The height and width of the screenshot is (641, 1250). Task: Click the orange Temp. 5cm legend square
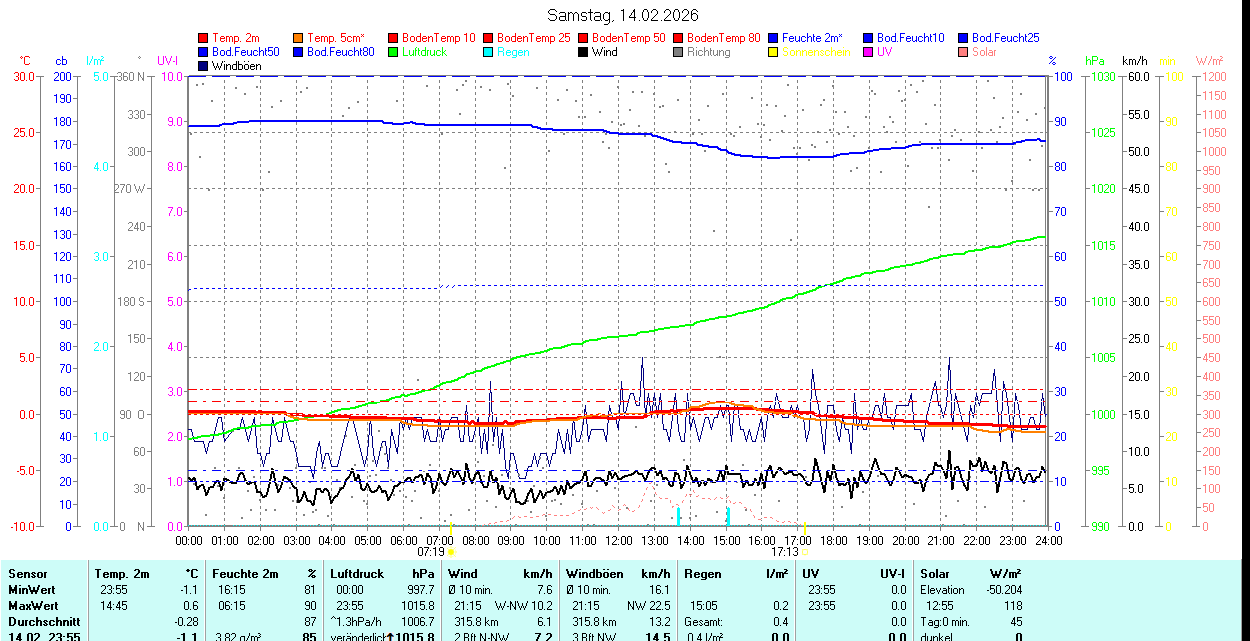click(299, 38)
